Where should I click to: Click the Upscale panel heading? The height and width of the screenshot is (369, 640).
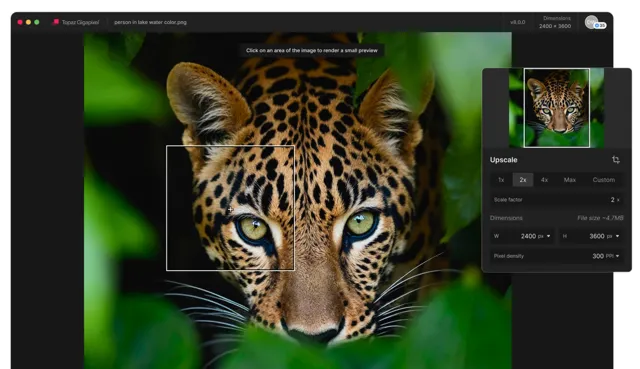point(504,160)
